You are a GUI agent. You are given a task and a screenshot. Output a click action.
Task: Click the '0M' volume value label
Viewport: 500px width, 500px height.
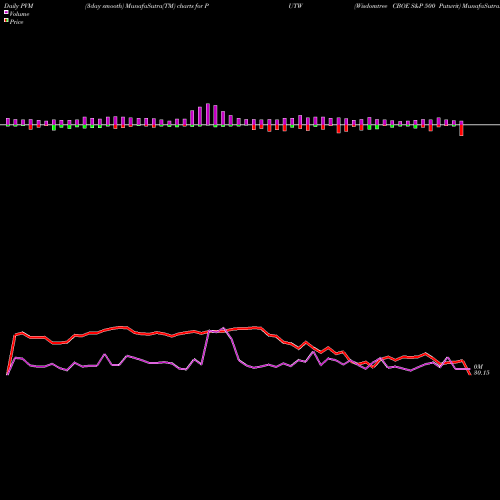pyautogui.click(x=478, y=367)
